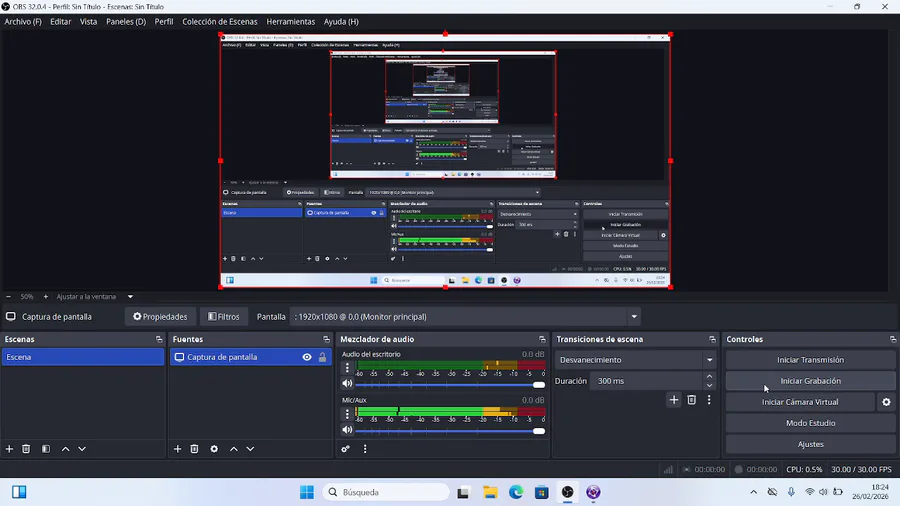Adjust Mic/Aux volume slider
Image resolution: width=900 pixels, height=506 pixels.
tap(450, 431)
